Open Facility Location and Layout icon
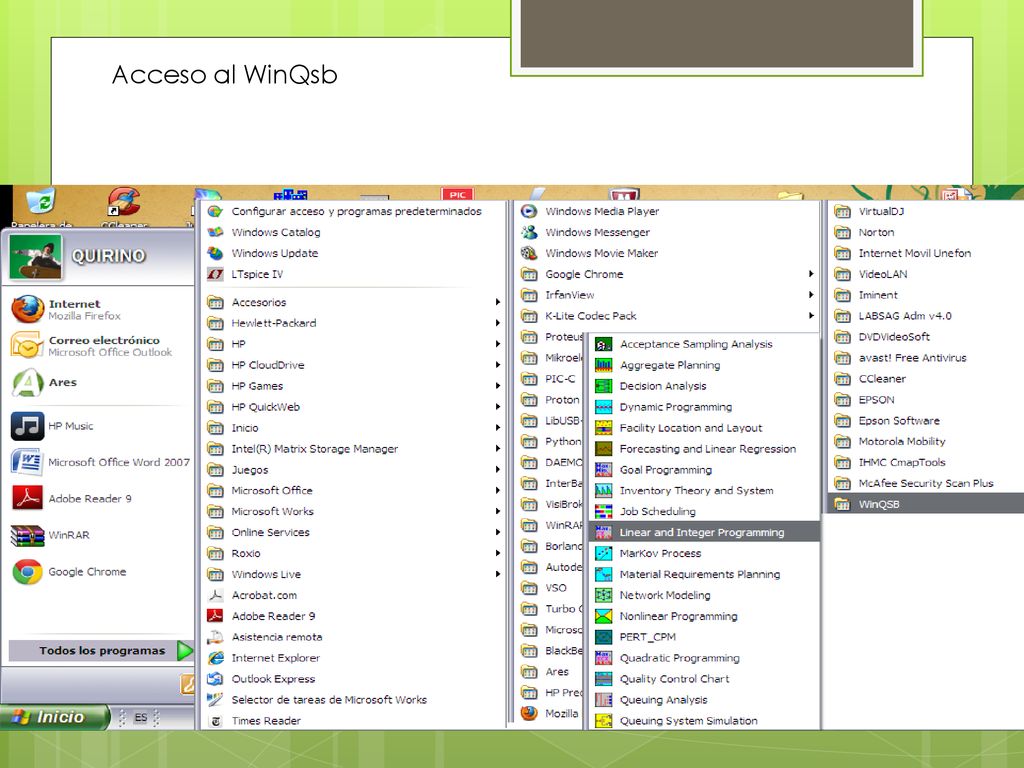Viewport: 1024px width, 768px height. point(603,428)
